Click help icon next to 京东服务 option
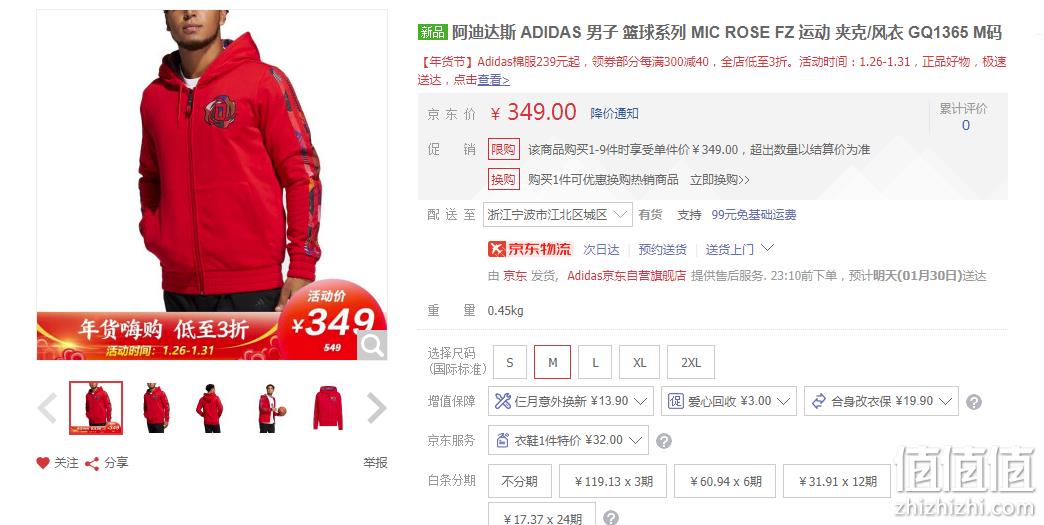Image resolution: width=1044 pixels, height=525 pixels. pos(664,440)
